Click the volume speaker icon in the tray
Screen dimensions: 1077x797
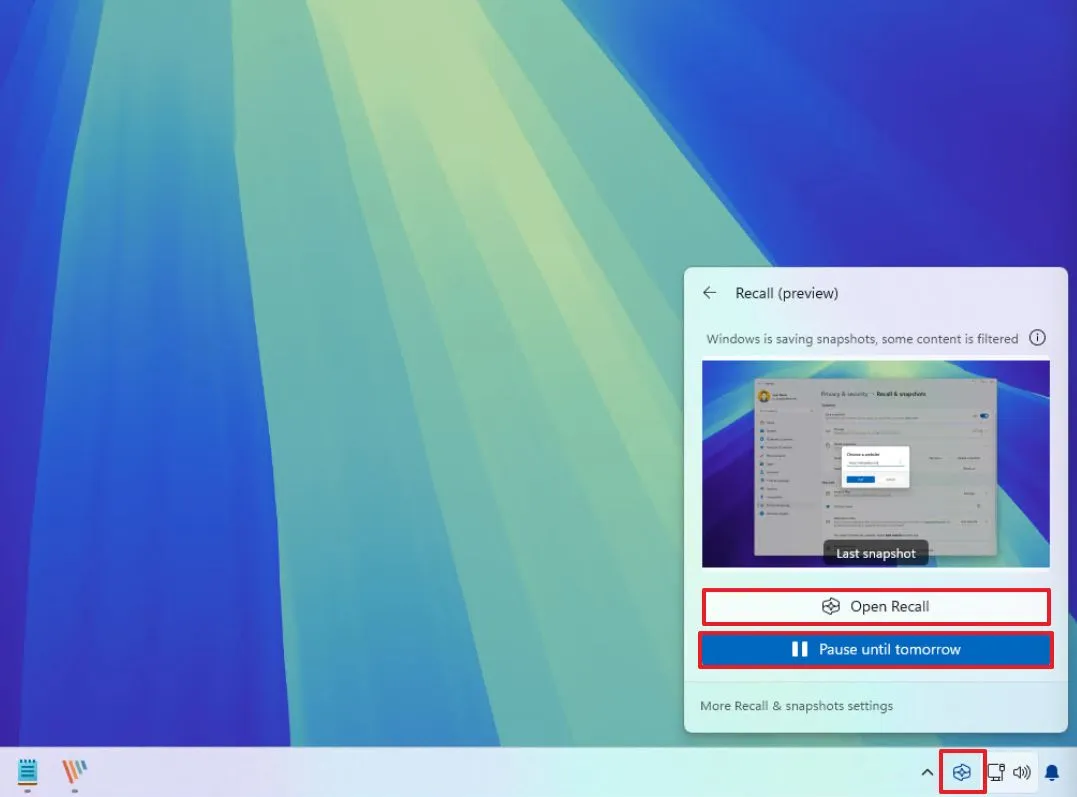click(x=1021, y=771)
